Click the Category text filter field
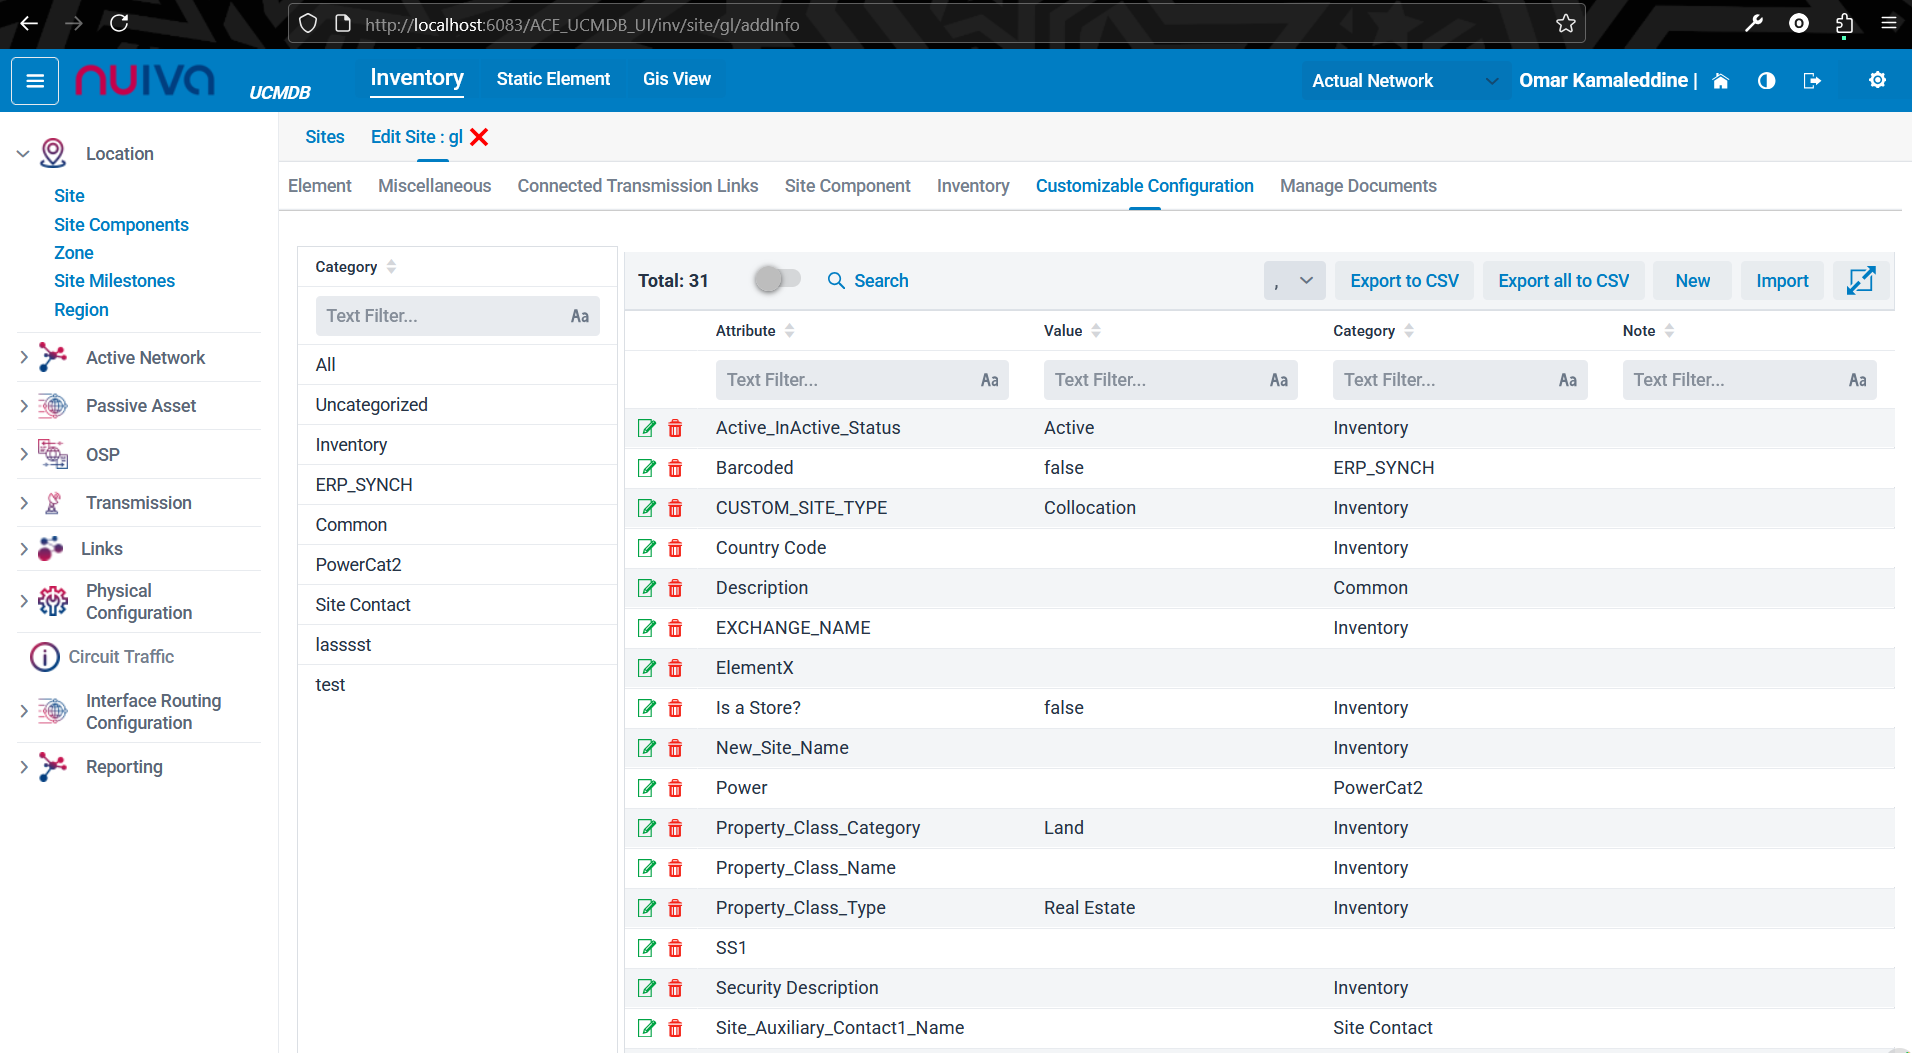This screenshot has height=1053, width=1912. pos(442,316)
